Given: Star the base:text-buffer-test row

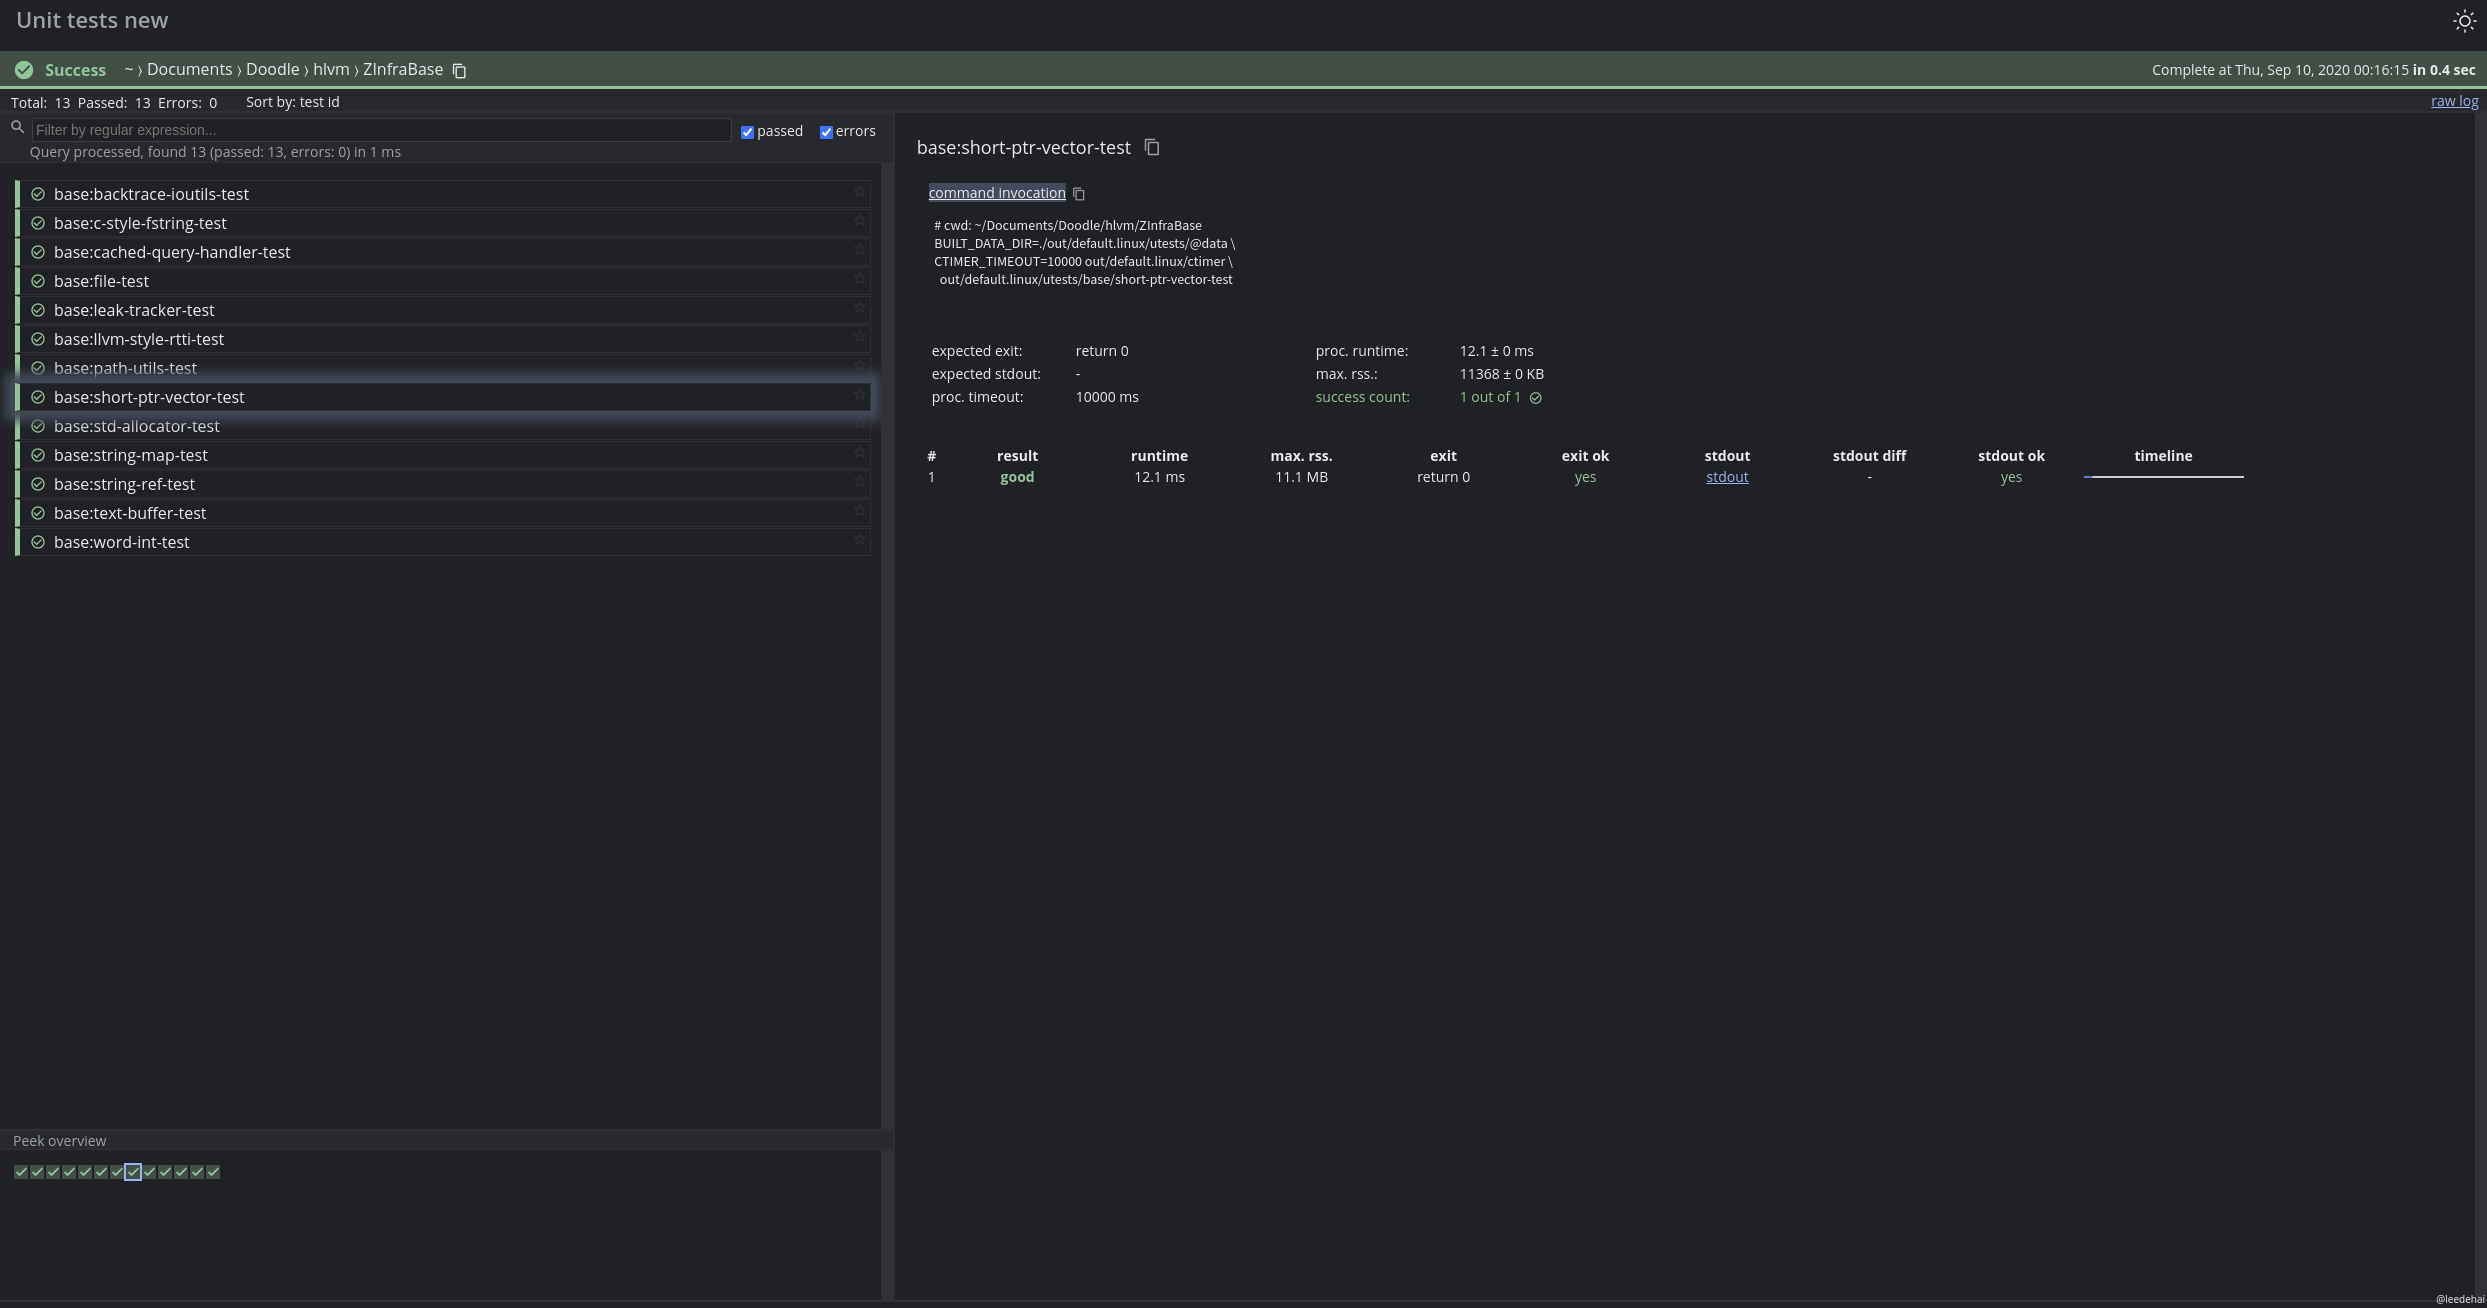Looking at the screenshot, I should click(x=859, y=511).
